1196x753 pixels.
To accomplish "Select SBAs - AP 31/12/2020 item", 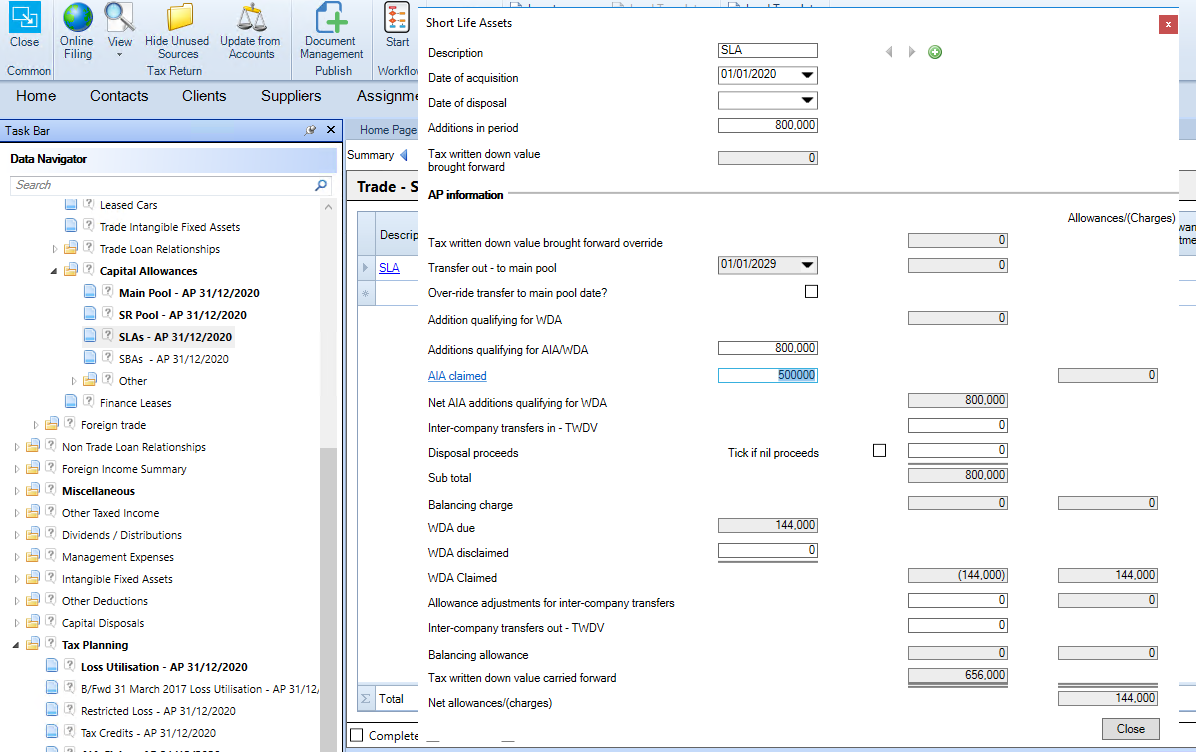I will 173,359.
